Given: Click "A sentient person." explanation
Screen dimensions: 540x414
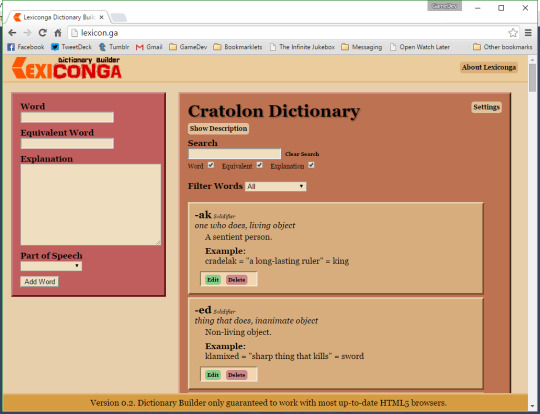Looking at the screenshot, I should tap(238, 237).
